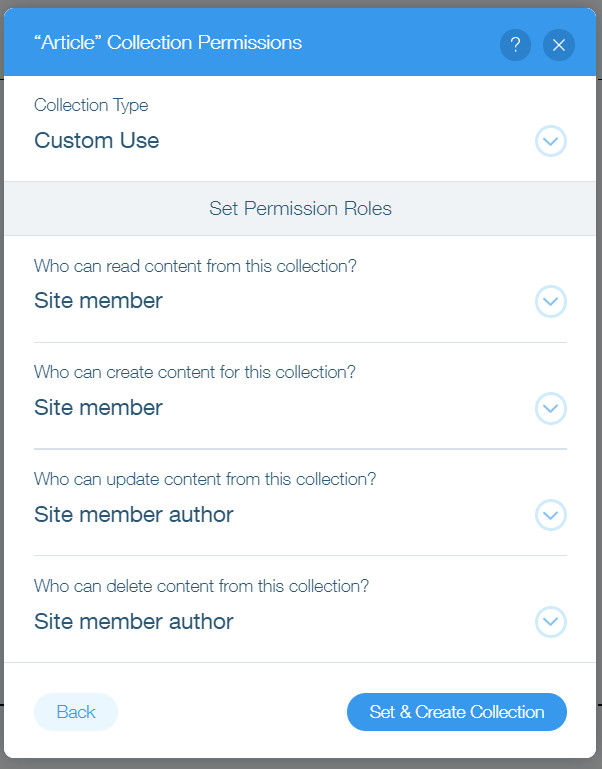602x769 pixels.
Task: Open the help question mark icon
Action: (x=515, y=45)
